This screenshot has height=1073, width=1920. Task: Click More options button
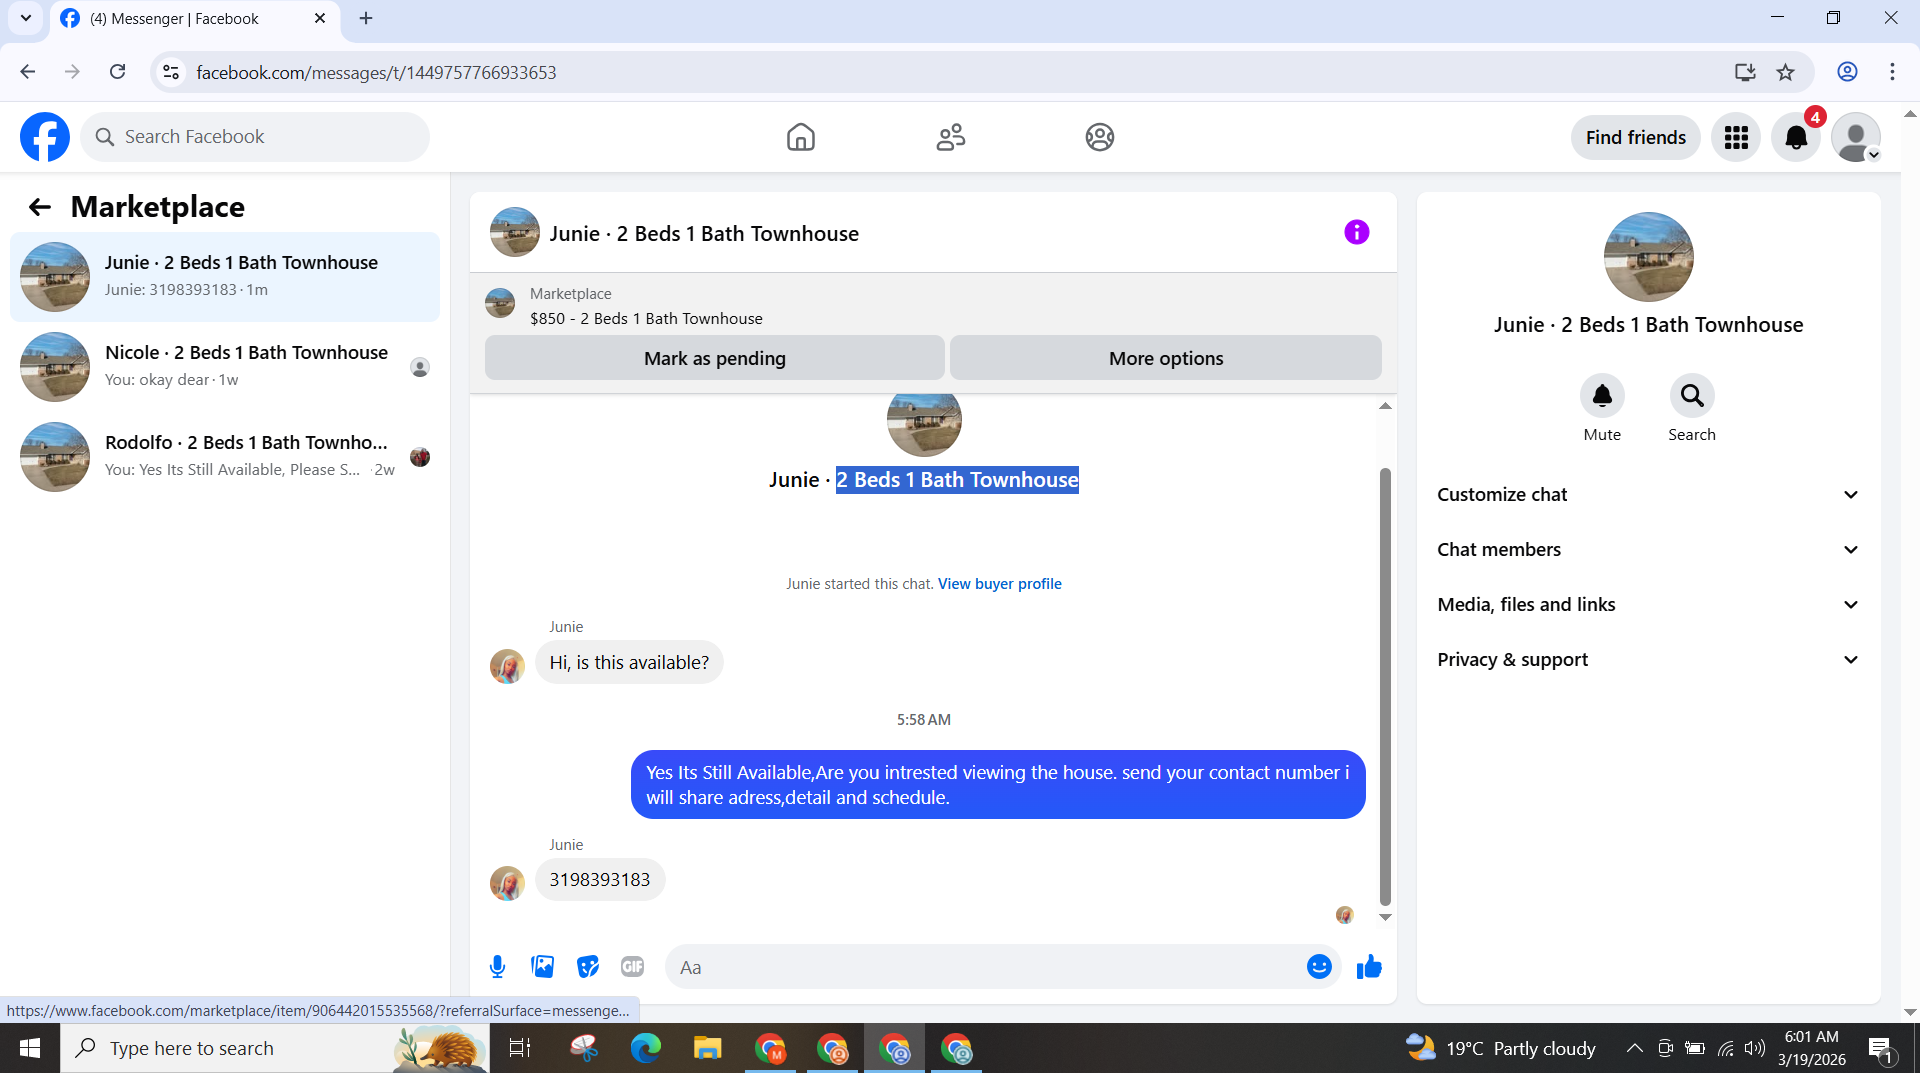click(1165, 358)
